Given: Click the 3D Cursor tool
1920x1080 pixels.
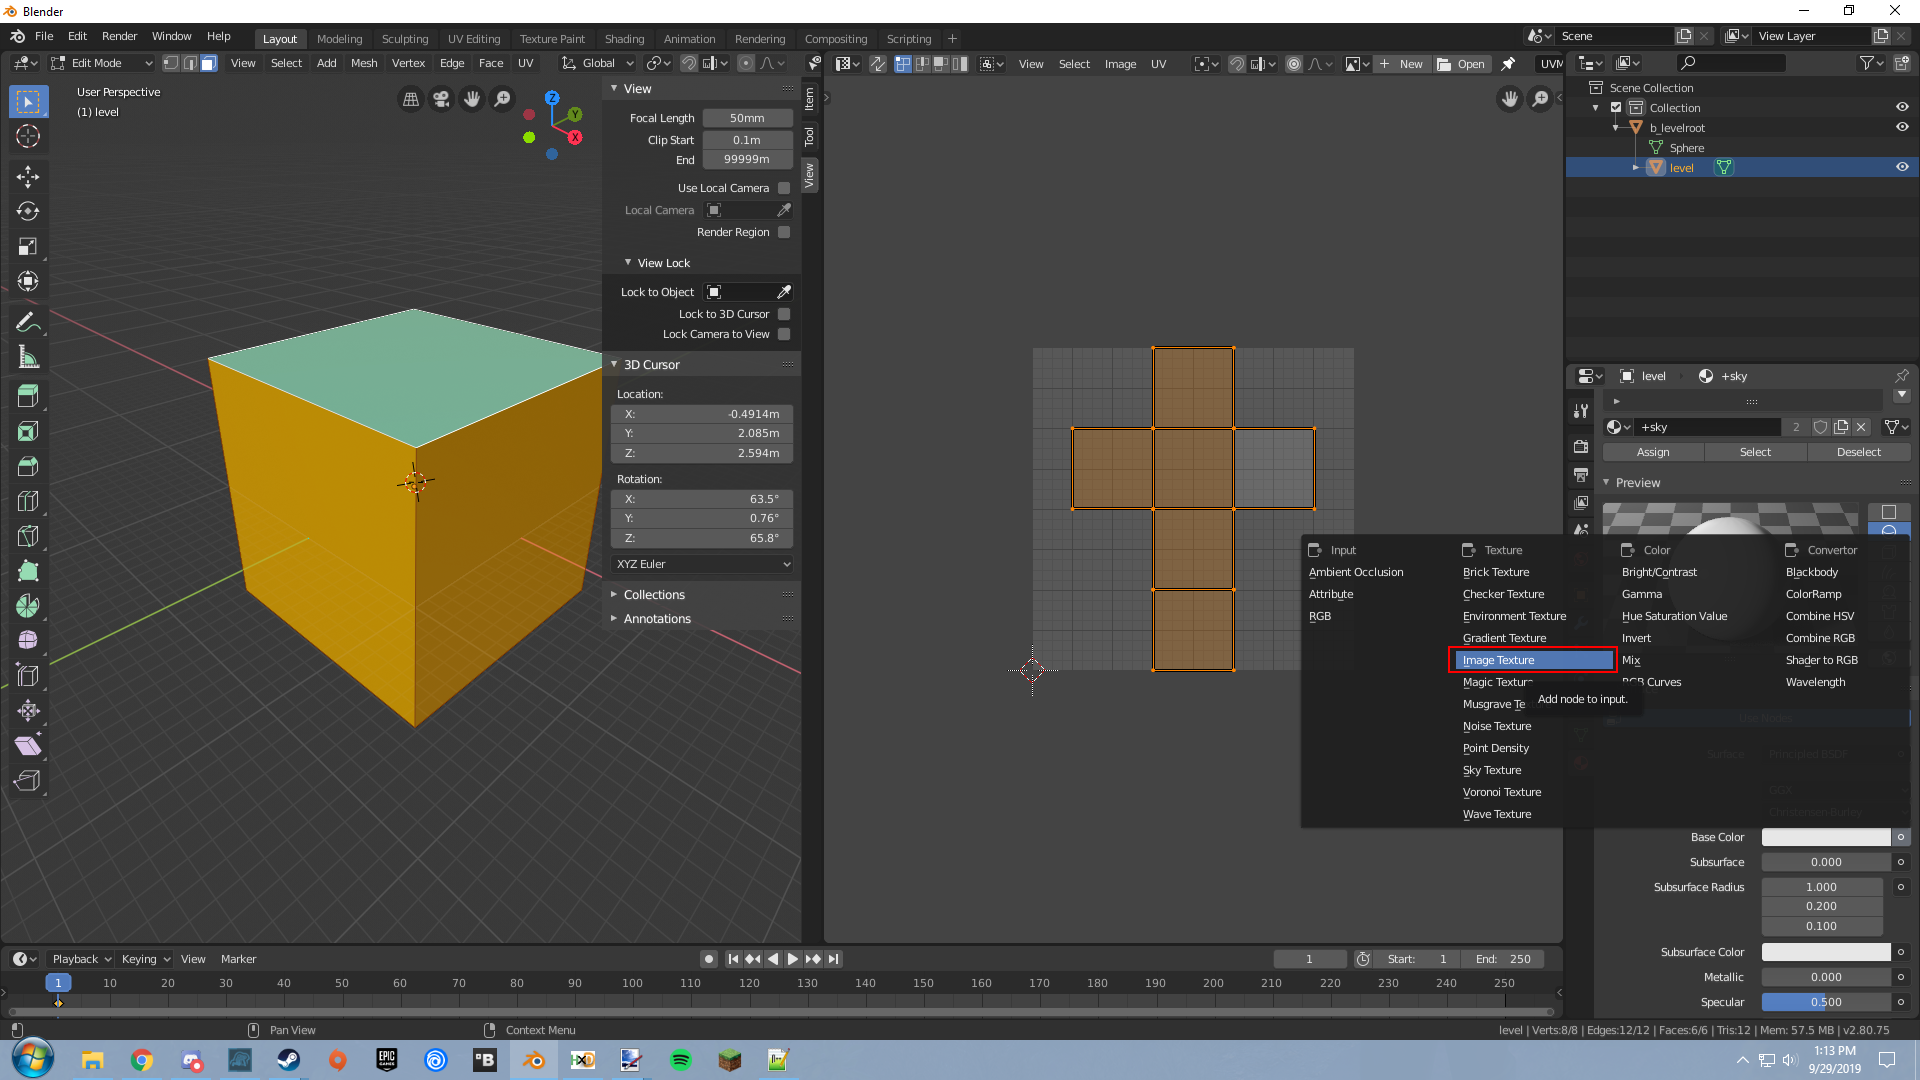Looking at the screenshot, I should [28, 136].
